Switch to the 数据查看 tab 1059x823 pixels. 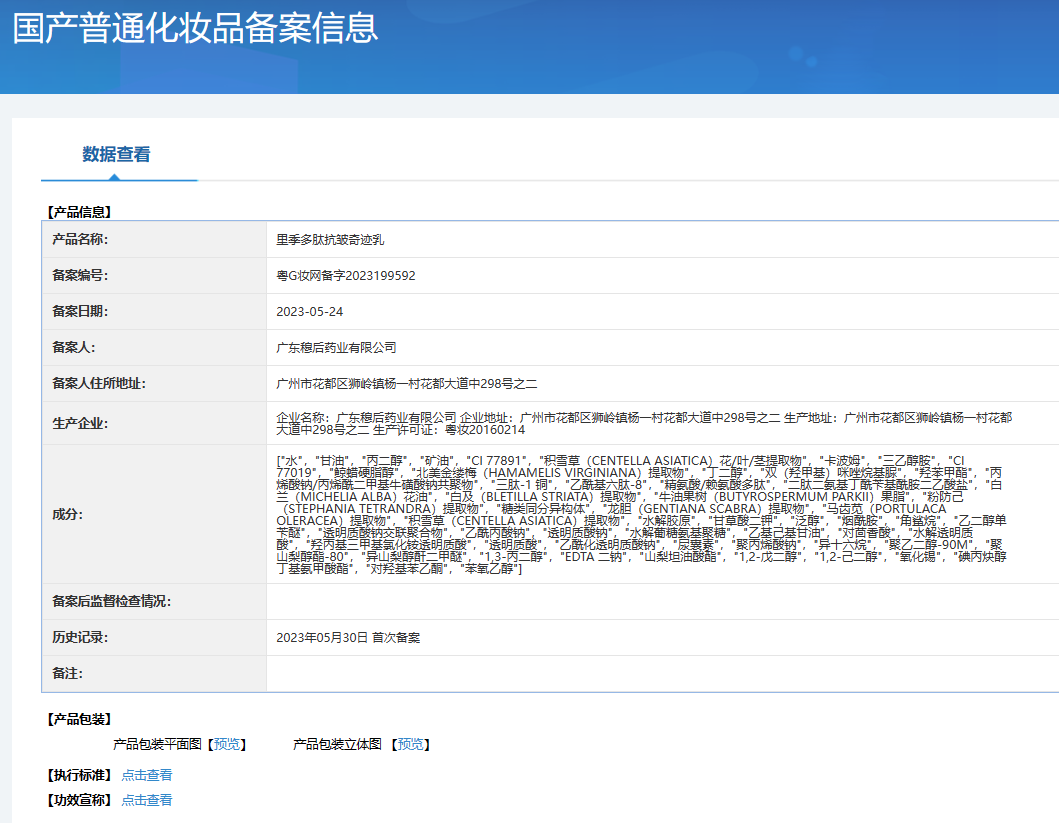[116, 155]
